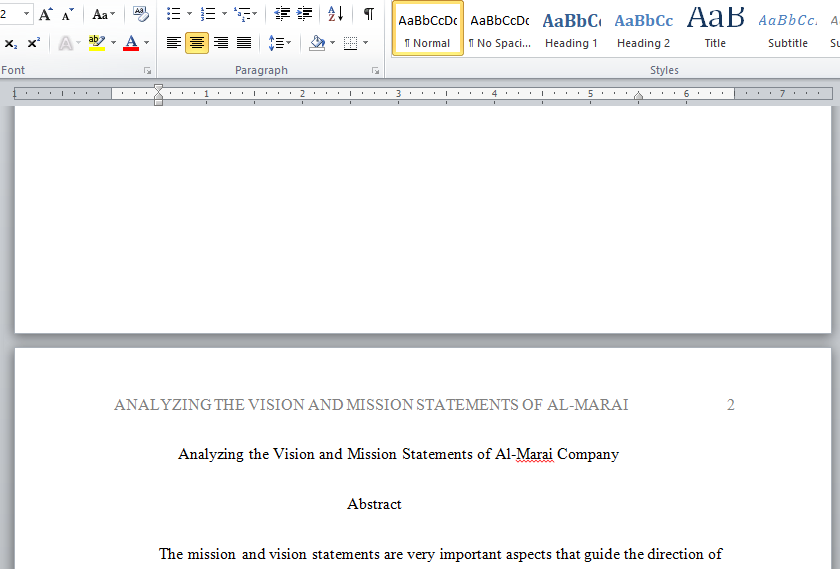Click the running head header text
The image size is (840, 569).
371,405
